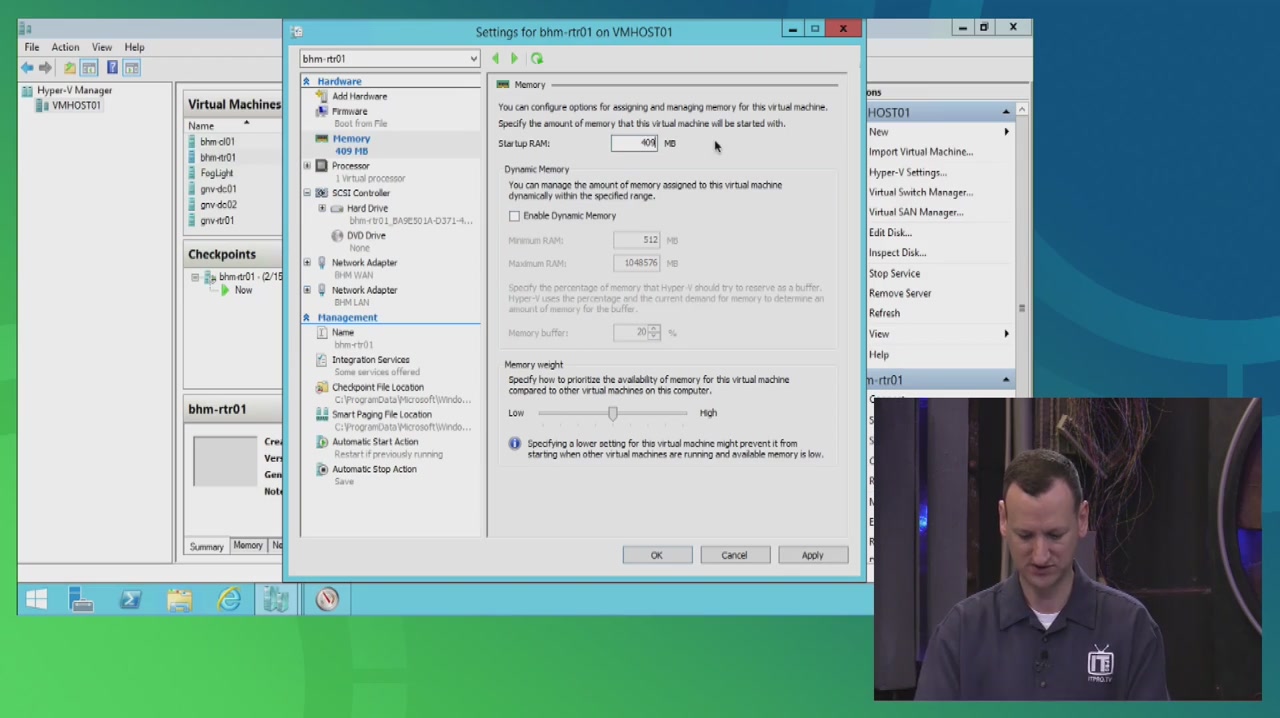This screenshot has height=718, width=1280.
Task: Click the next VM green arrow in Settings
Action: pyautogui.click(x=514, y=59)
